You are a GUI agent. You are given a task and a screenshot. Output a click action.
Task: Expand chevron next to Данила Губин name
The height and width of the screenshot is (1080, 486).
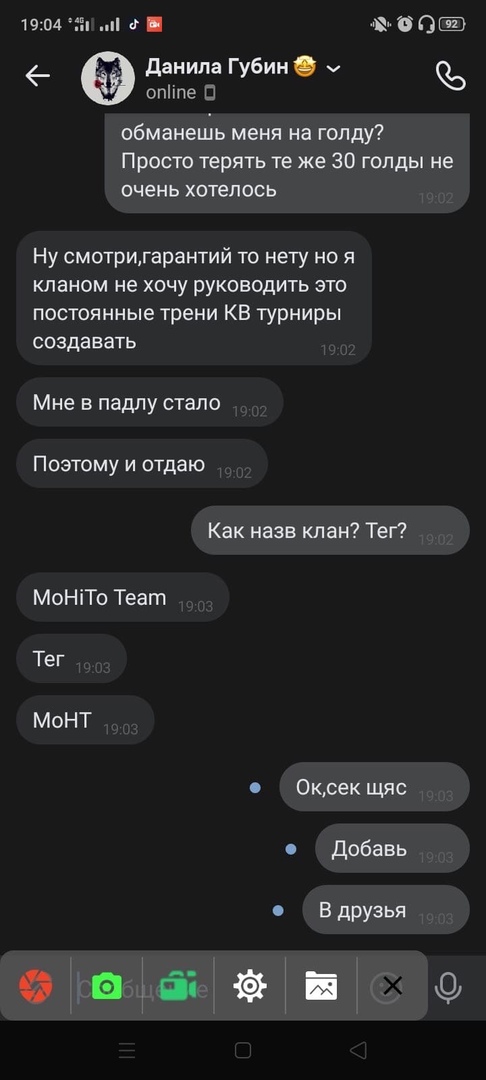[x=333, y=68]
